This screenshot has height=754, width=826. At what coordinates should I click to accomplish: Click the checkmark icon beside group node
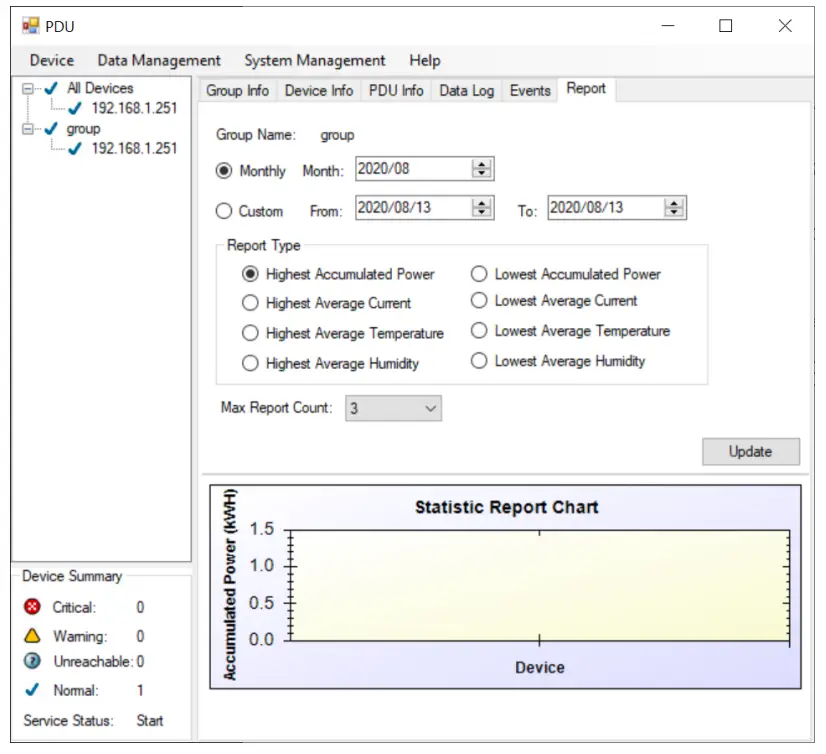point(51,128)
